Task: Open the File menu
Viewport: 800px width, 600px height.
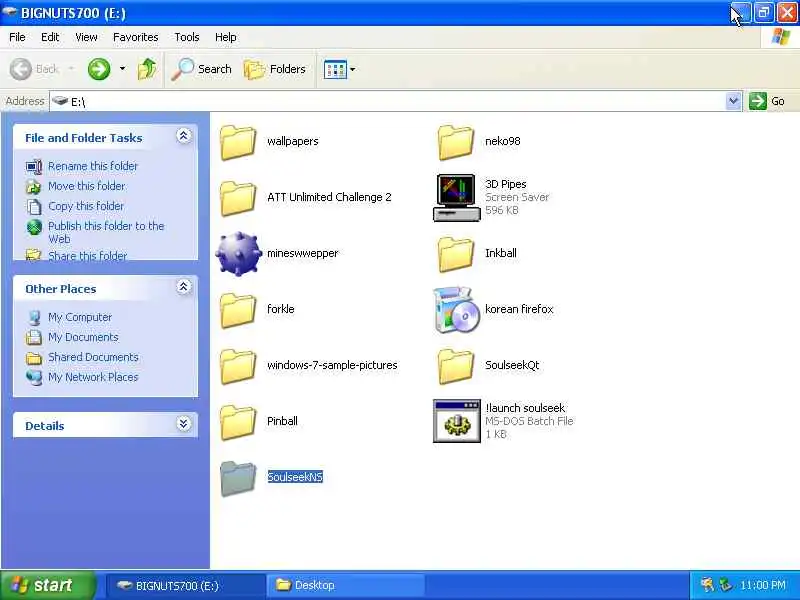Action: click(17, 37)
